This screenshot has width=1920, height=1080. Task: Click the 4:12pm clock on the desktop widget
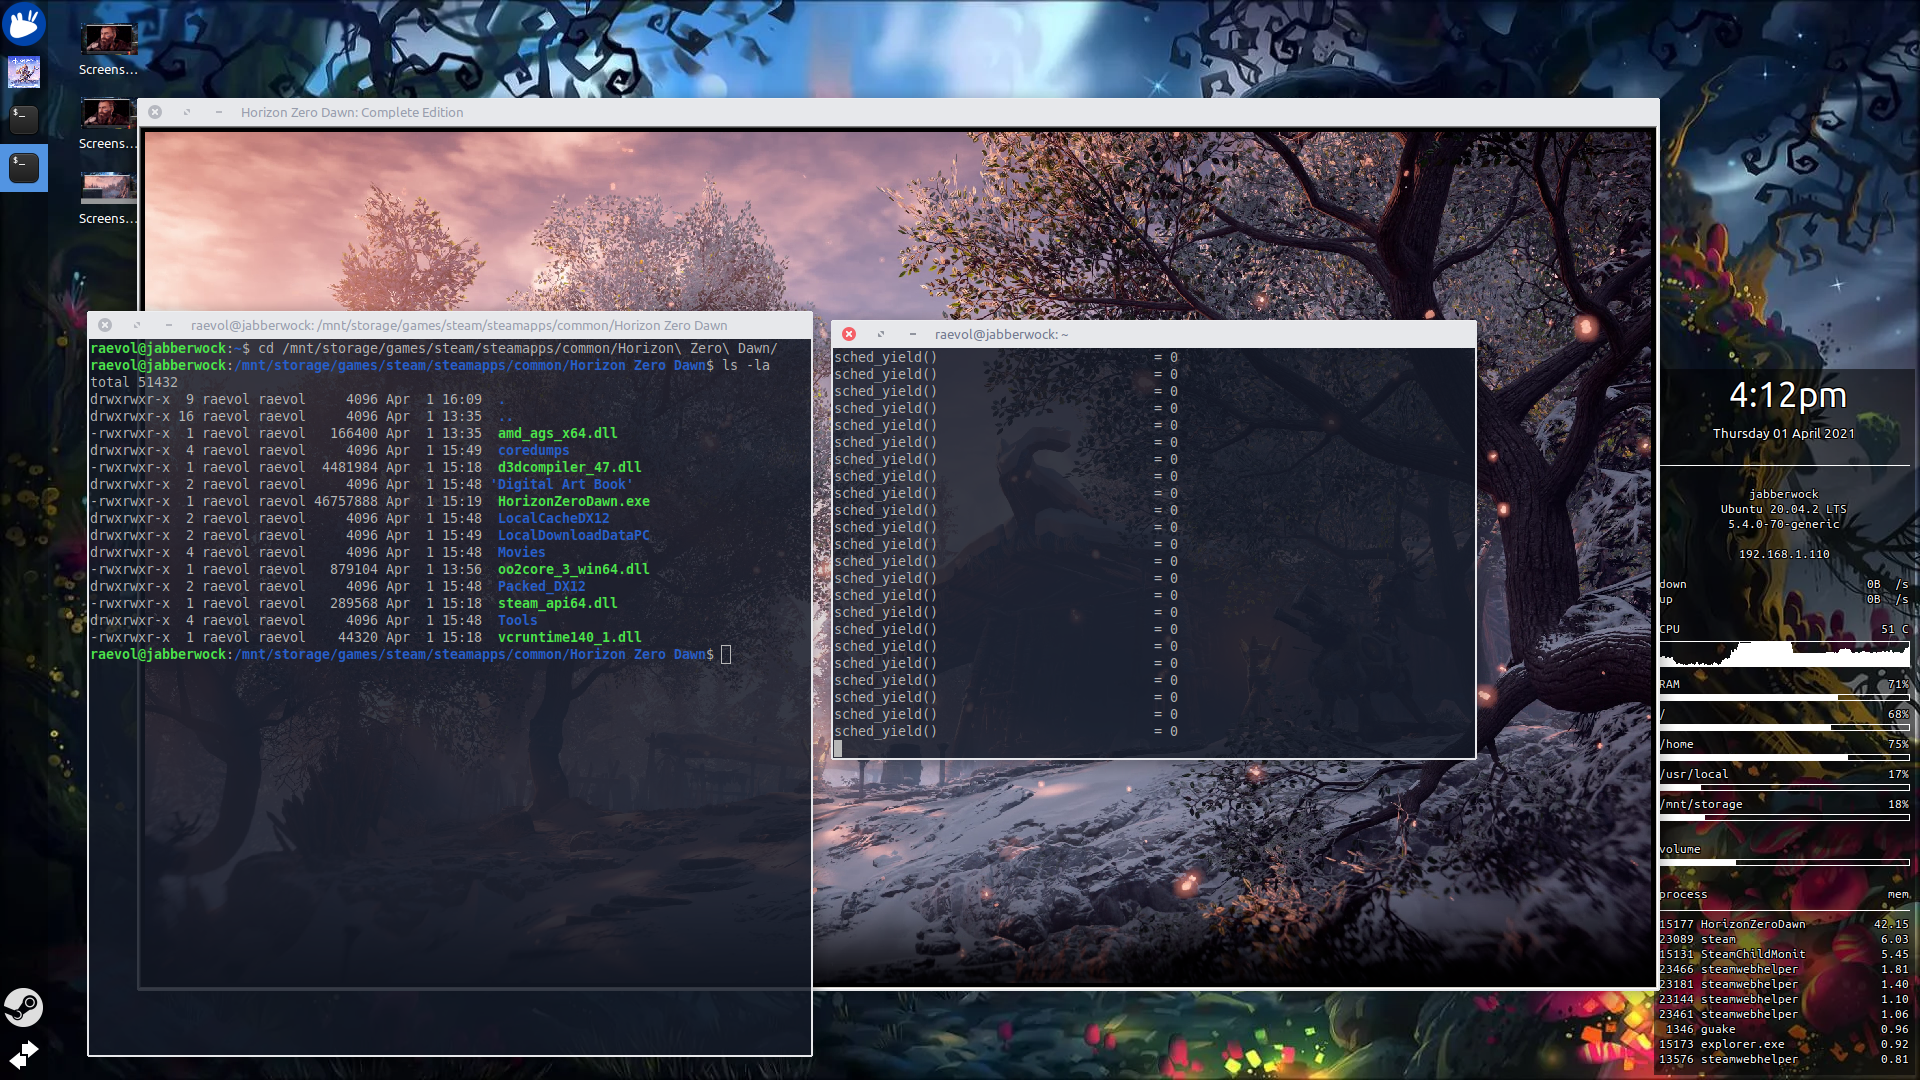click(x=1788, y=396)
